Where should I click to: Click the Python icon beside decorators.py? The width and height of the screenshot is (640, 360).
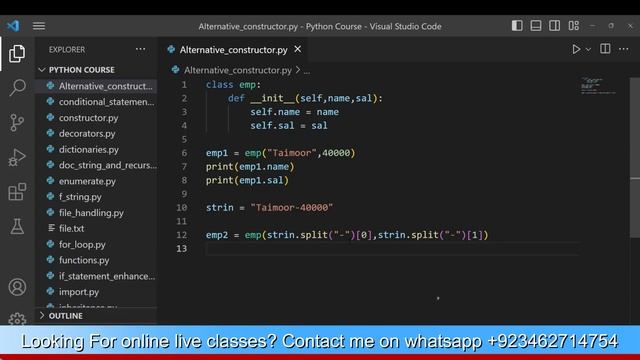click(x=50, y=133)
